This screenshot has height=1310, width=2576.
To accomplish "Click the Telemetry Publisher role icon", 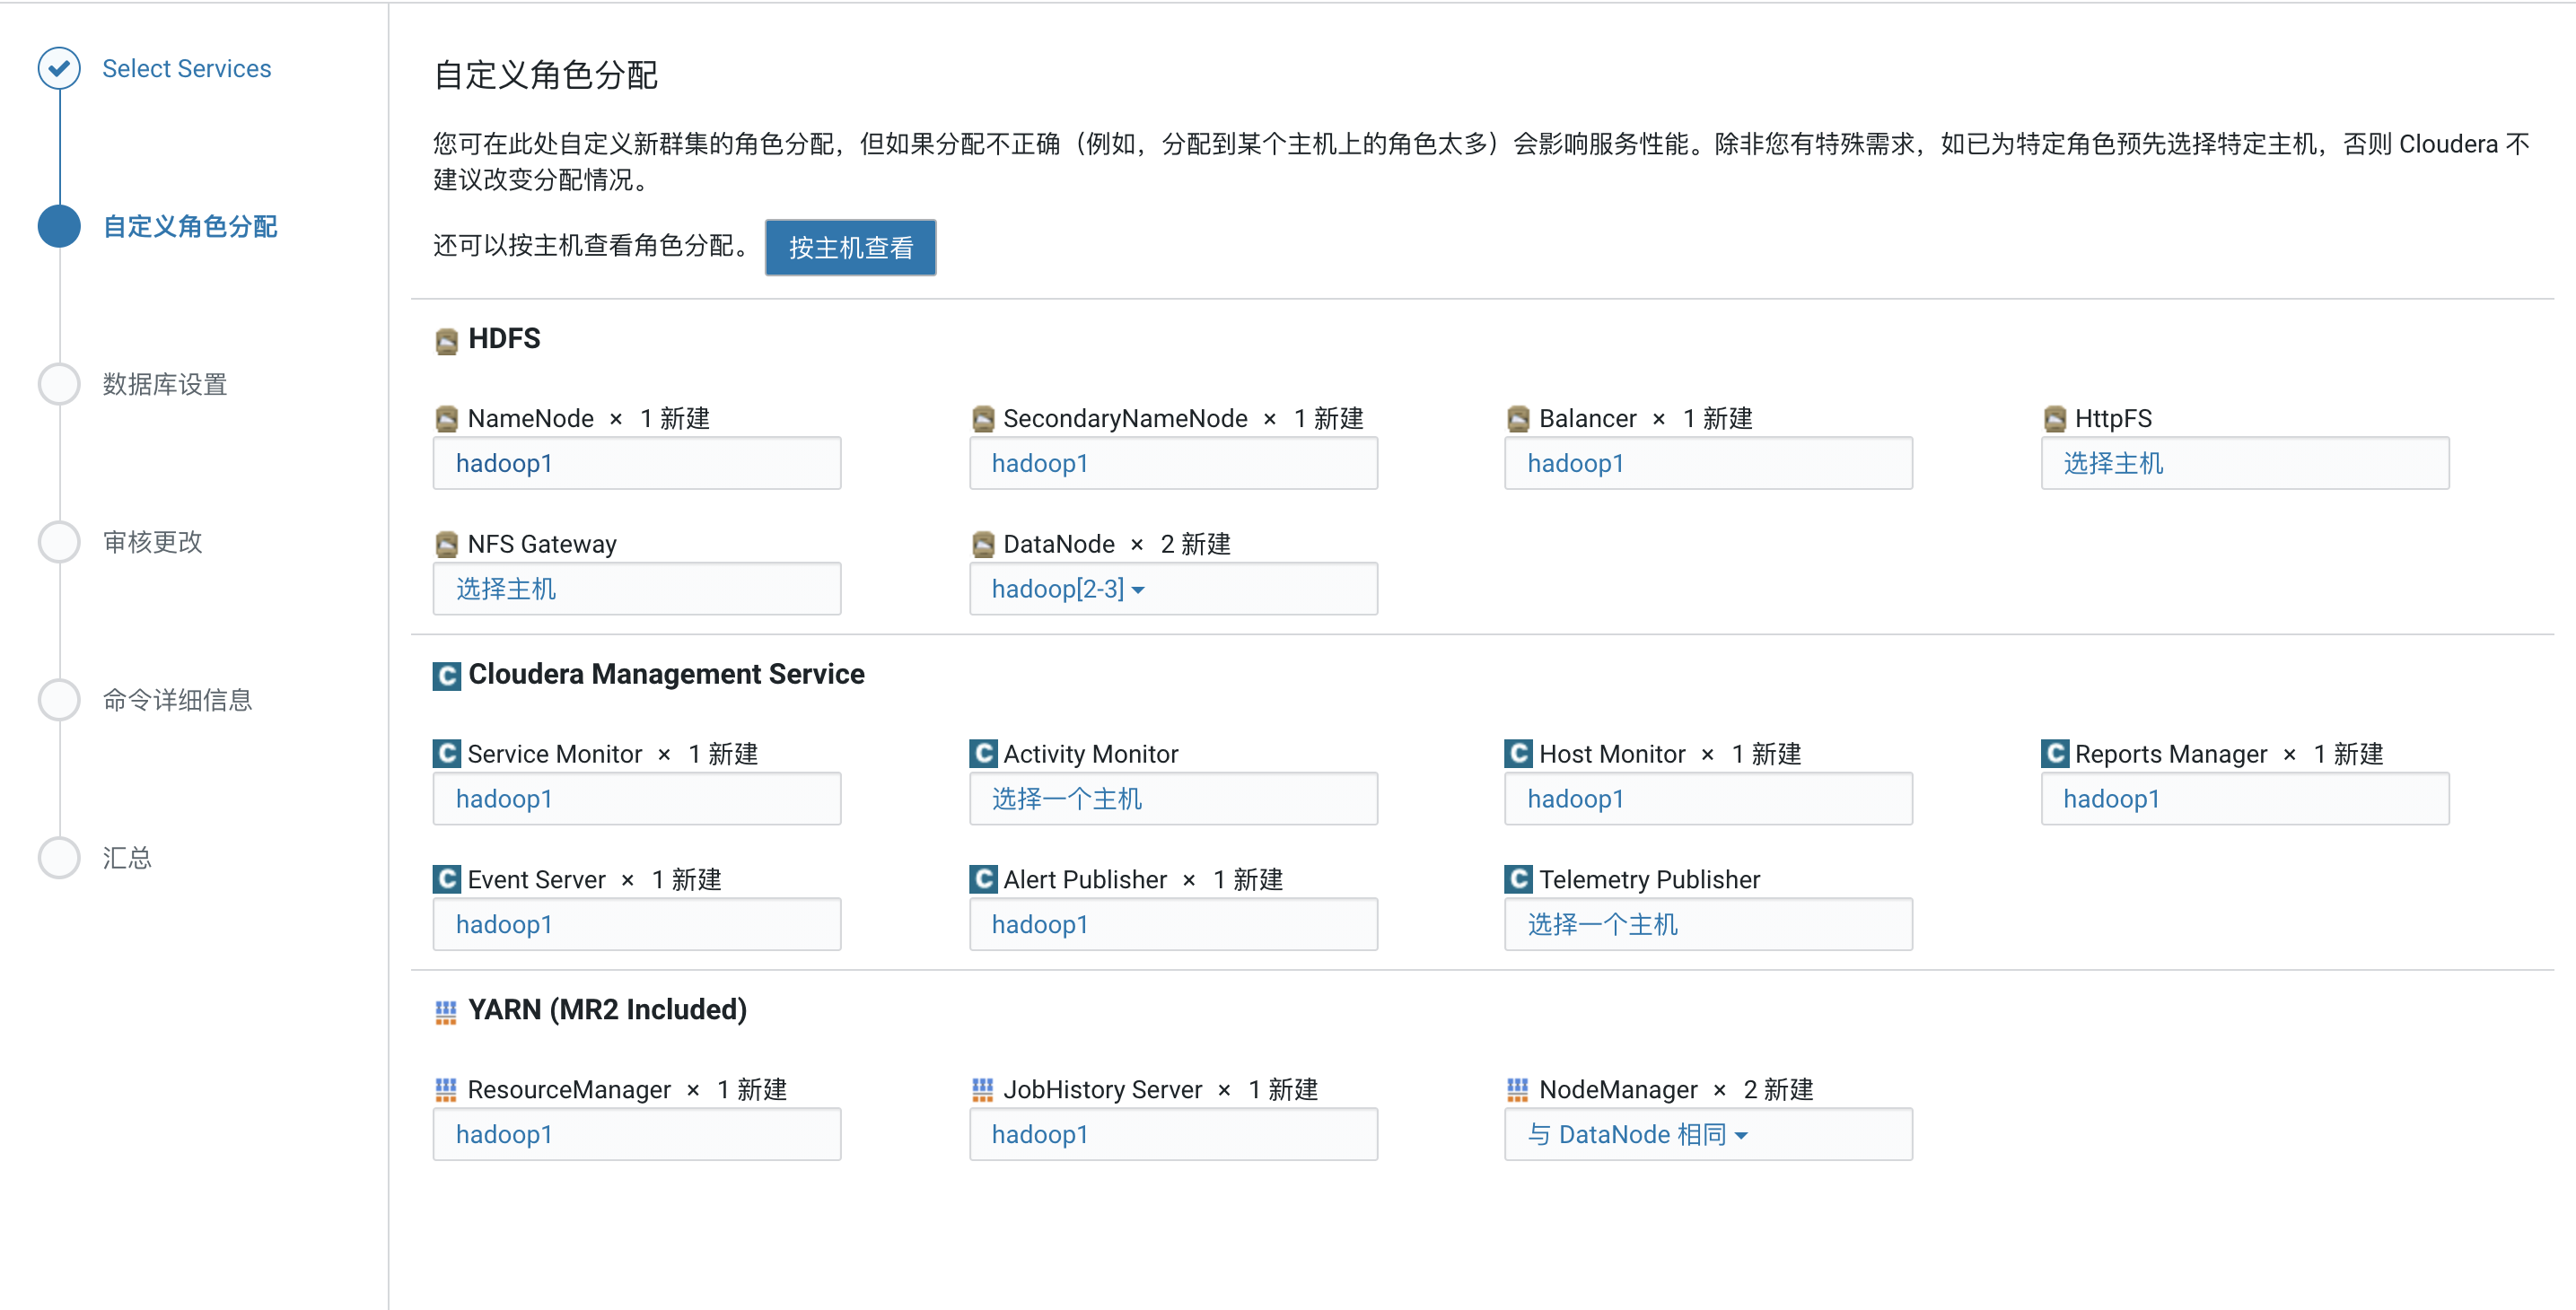I will [x=1517, y=879].
